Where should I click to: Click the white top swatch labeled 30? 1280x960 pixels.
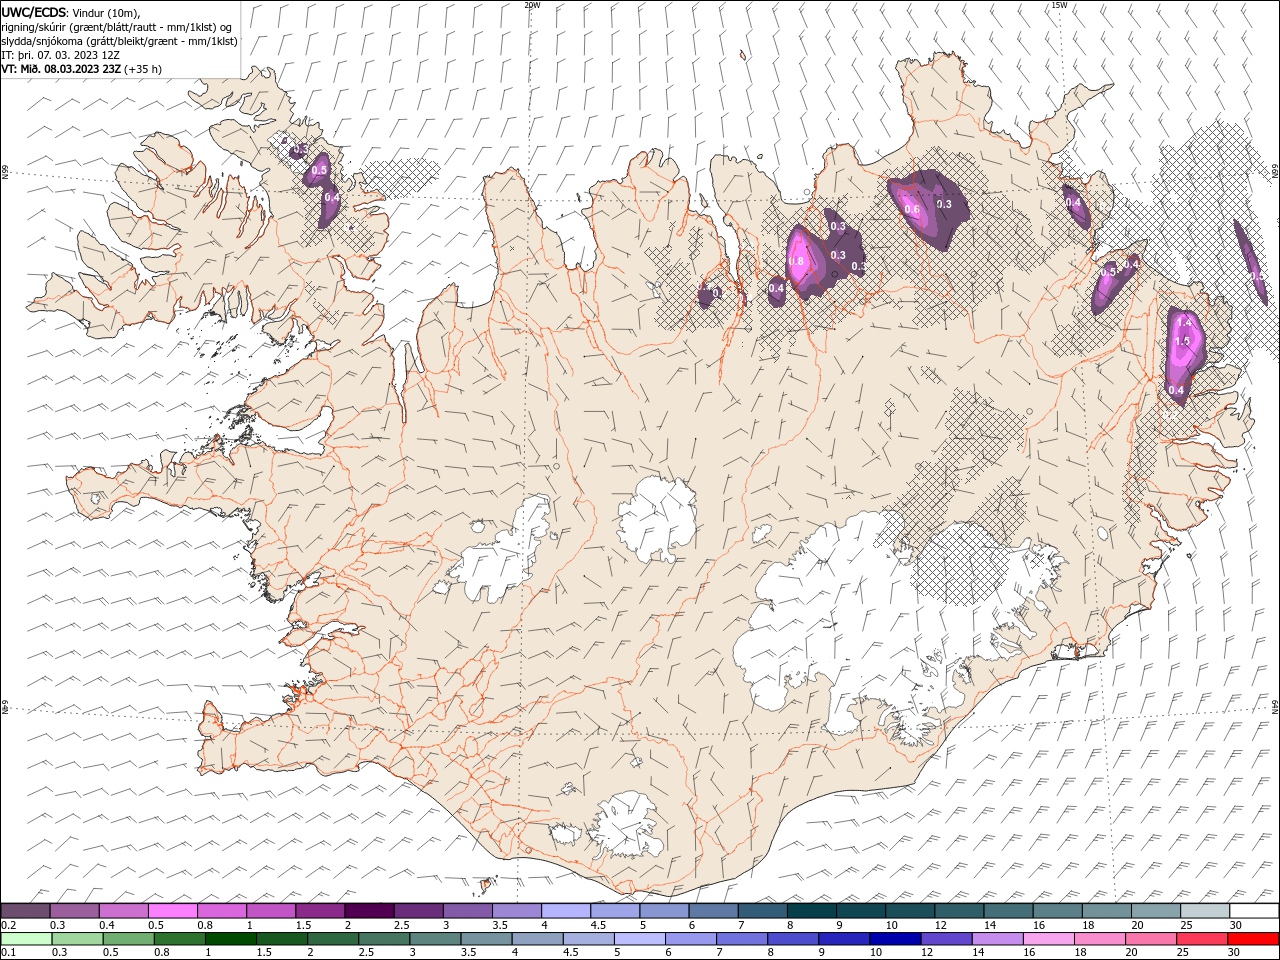pos(1254,910)
